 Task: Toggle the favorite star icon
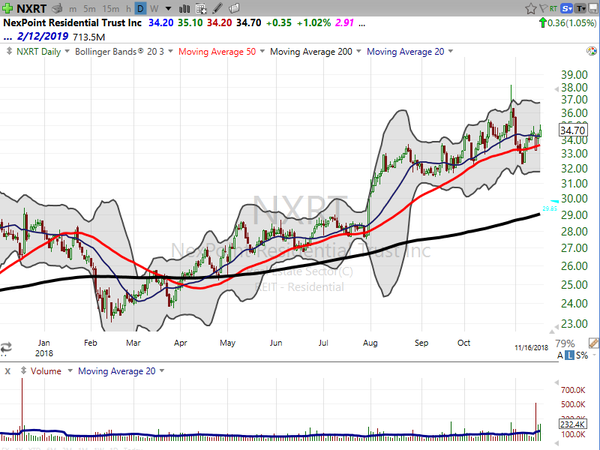pos(531,8)
